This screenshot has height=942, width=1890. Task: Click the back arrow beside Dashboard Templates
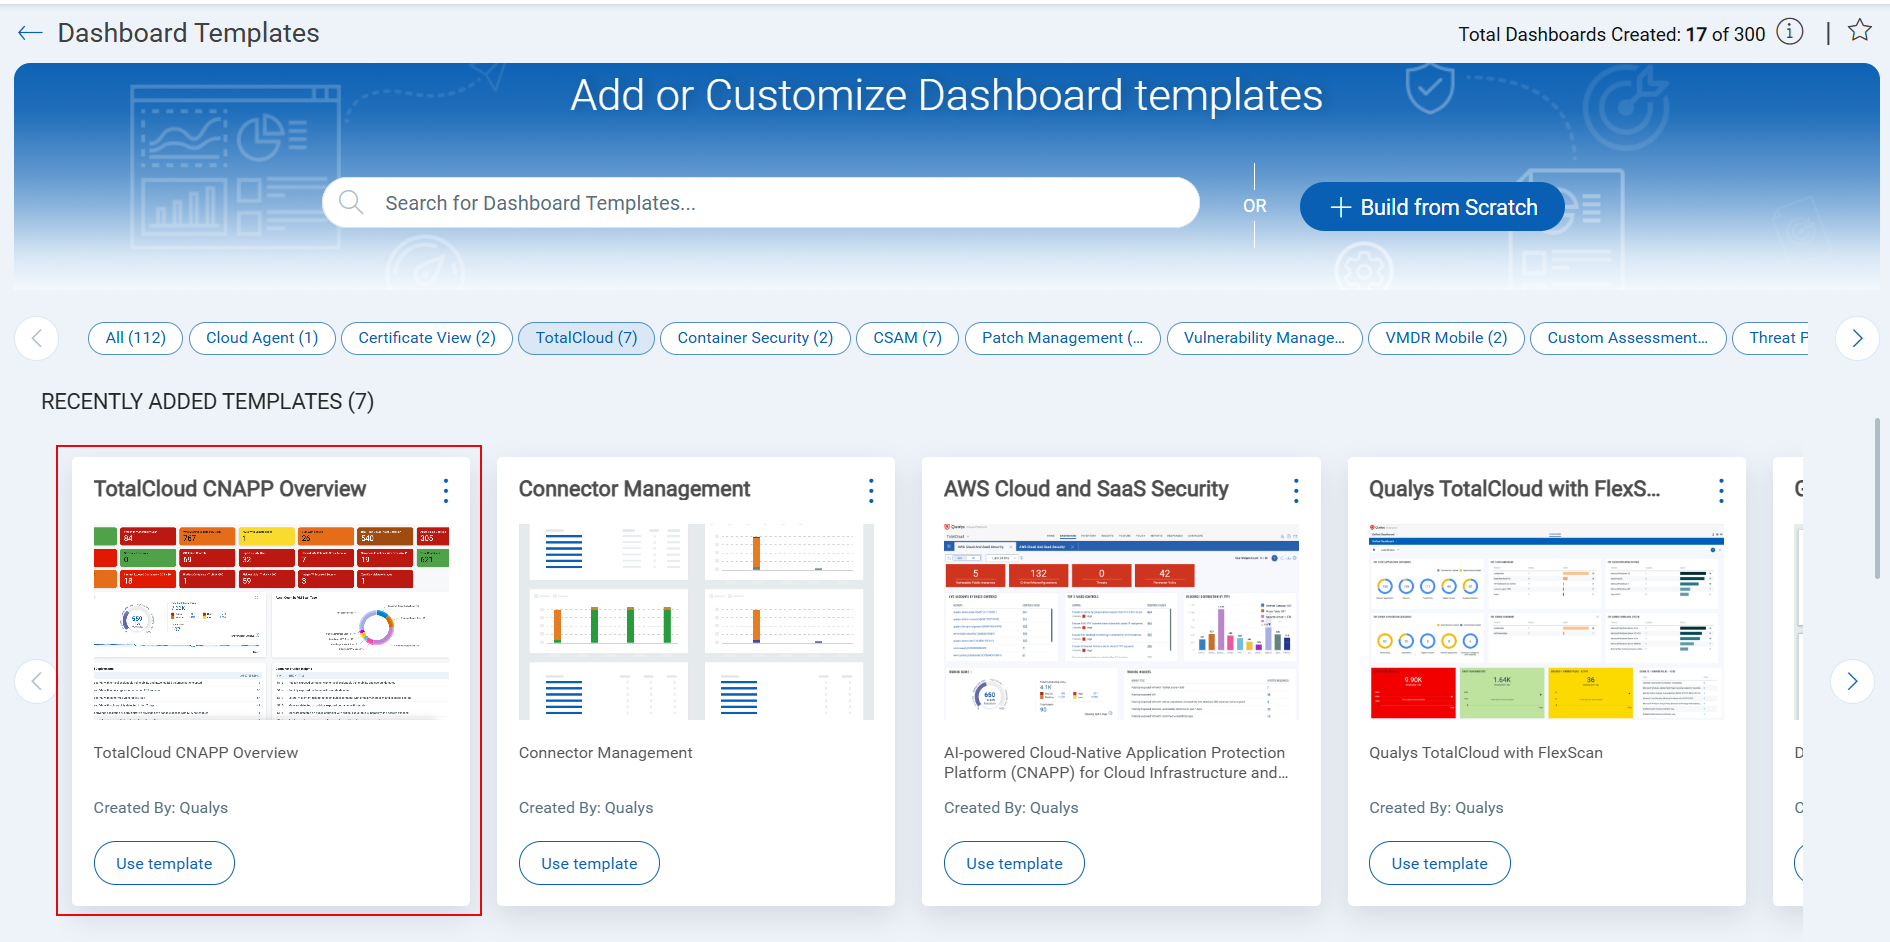point(30,31)
